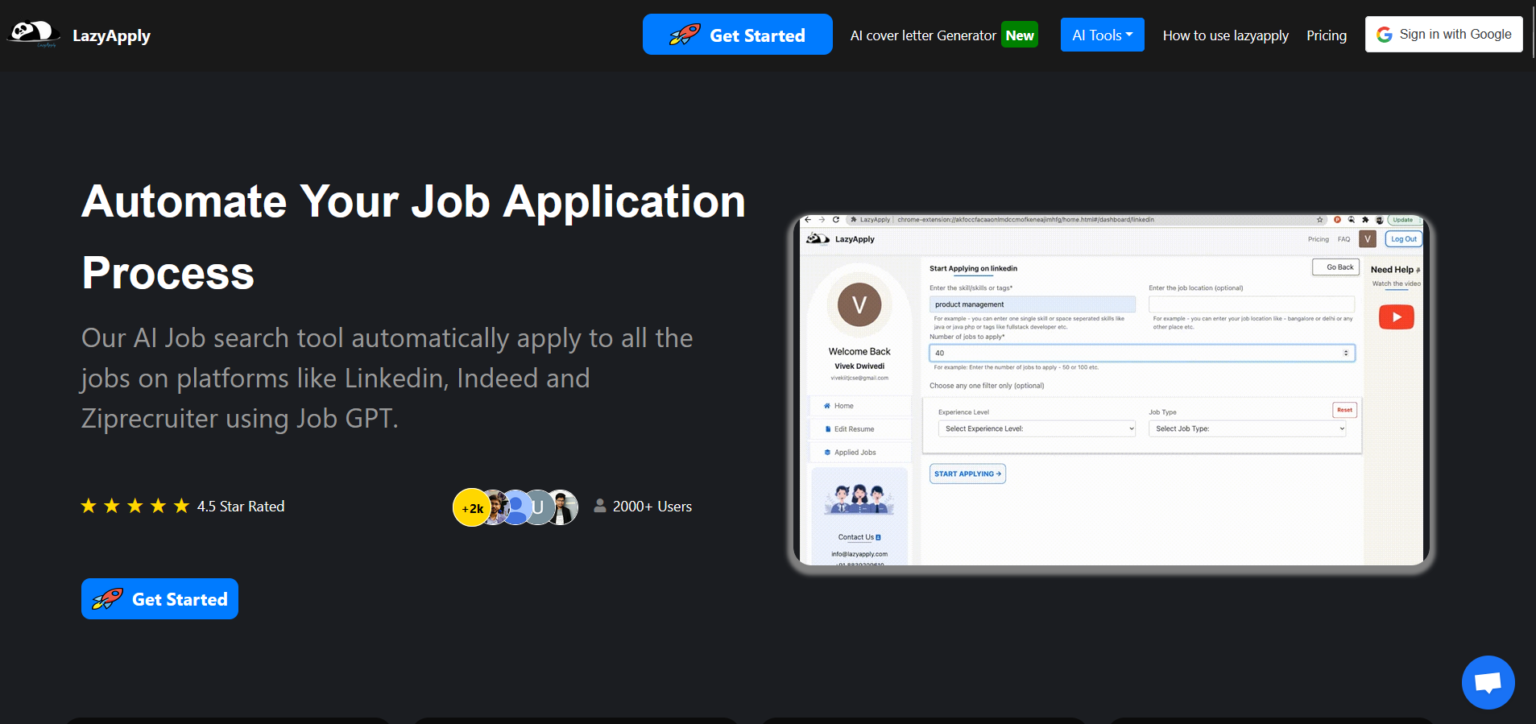The width and height of the screenshot is (1536, 724).
Task: Click the LazyApply panda logo
Action: tap(33, 32)
